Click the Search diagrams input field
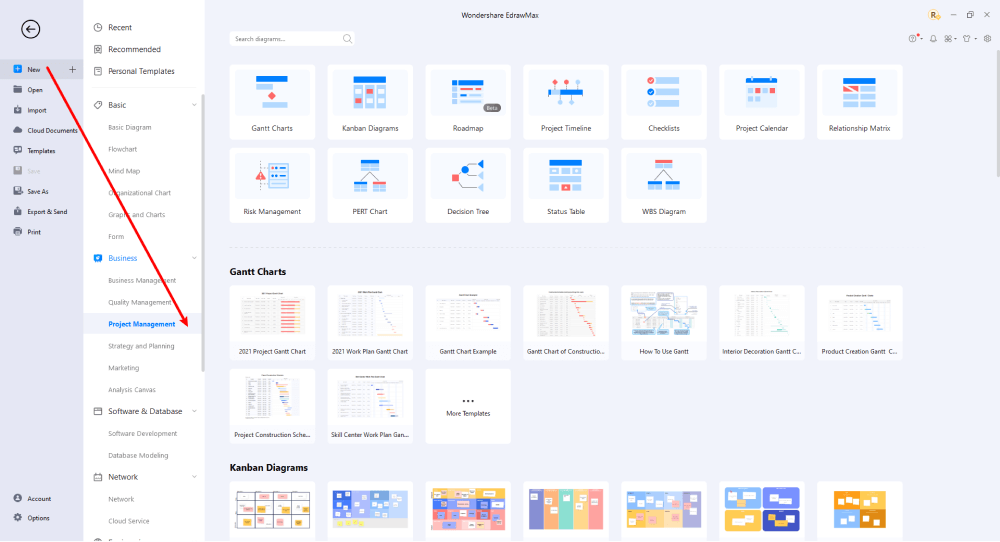 tap(291, 39)
